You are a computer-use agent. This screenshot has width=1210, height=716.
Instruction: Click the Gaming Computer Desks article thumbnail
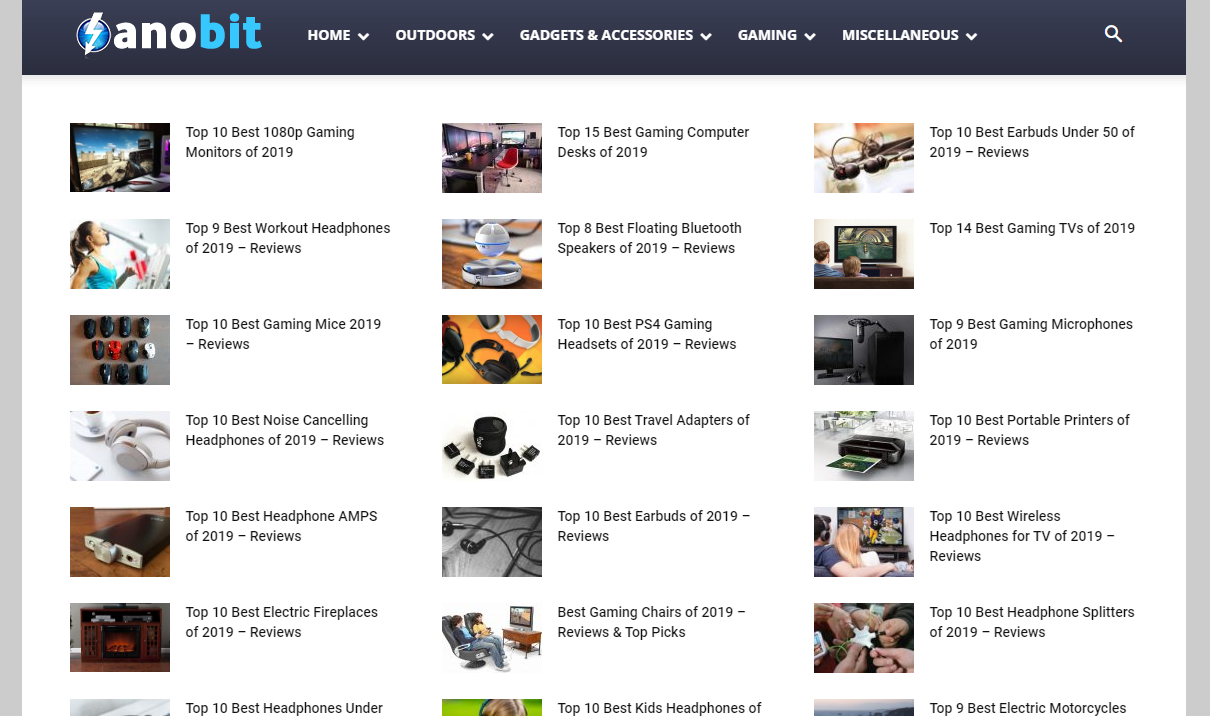point(492,157)
